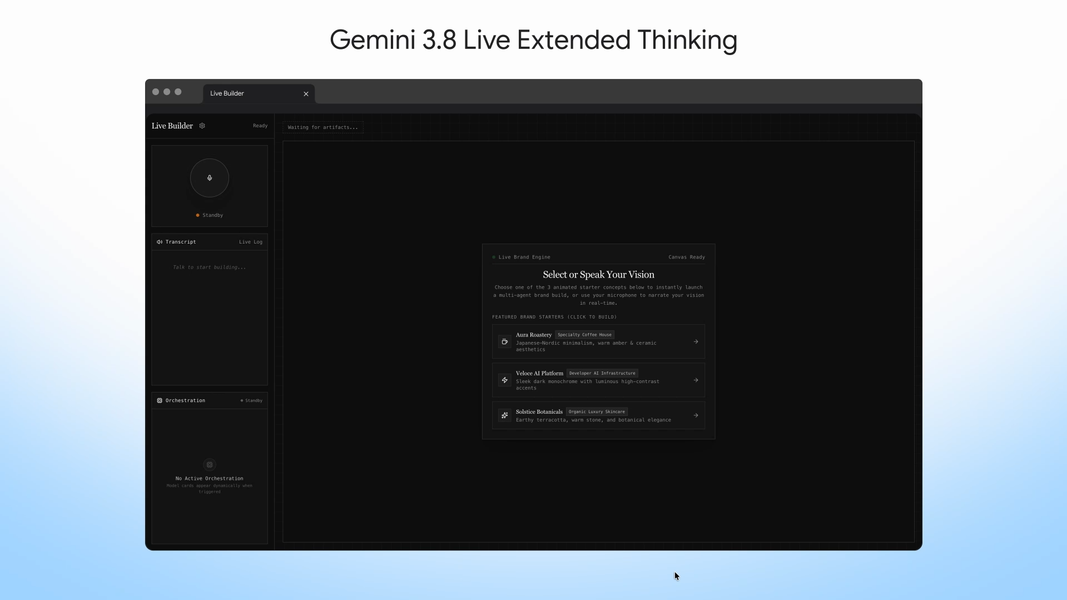Viewport: 1067px width, 600px height.
Task: Click the Talk to start building placeholder
Action: (x=210, y=267)
